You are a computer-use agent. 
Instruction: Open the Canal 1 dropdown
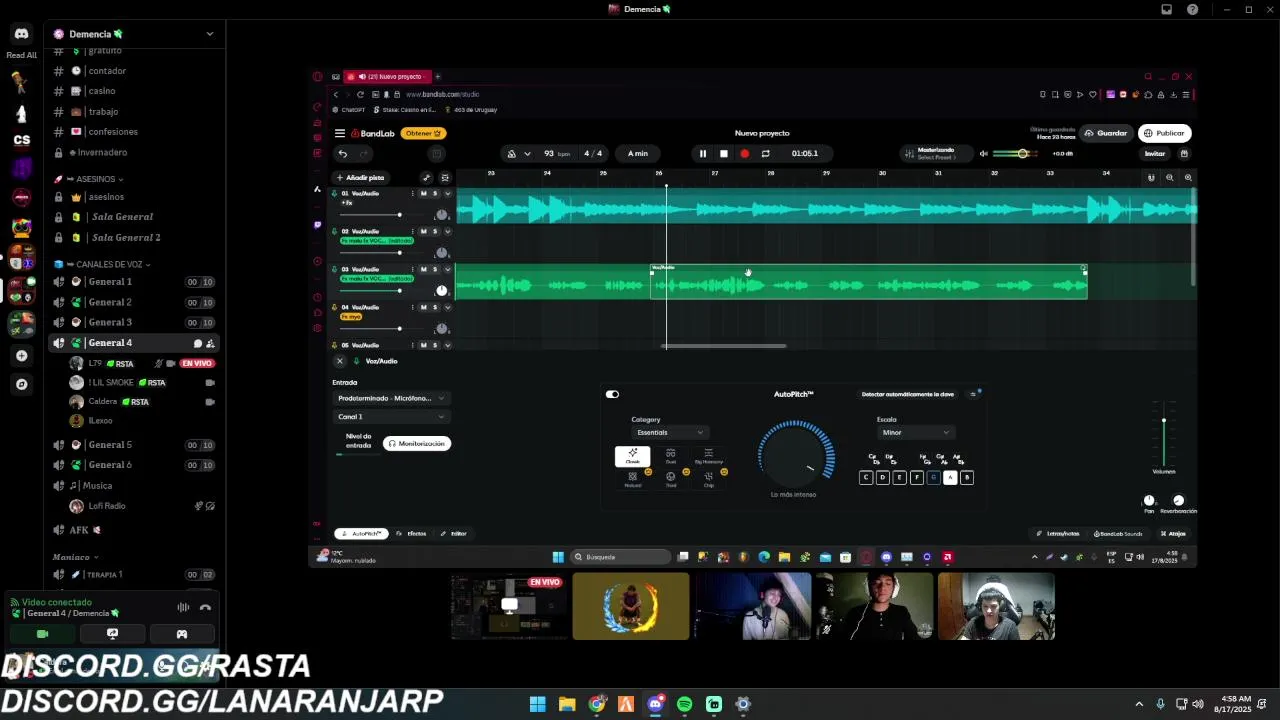[391, 417]
